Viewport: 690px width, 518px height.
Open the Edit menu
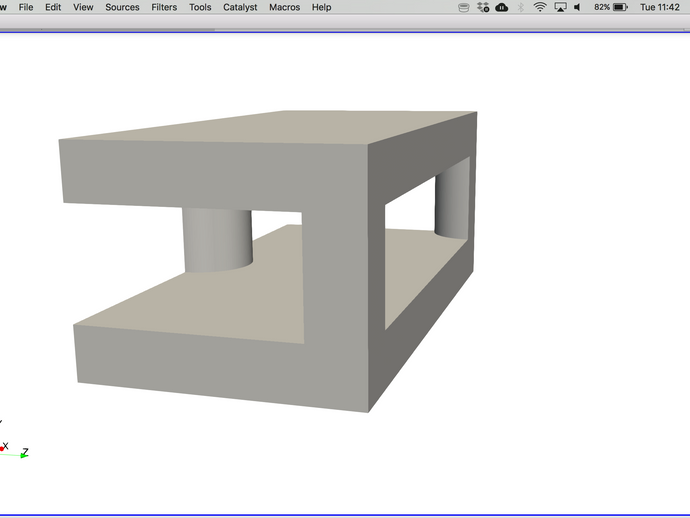click(53, 7)
